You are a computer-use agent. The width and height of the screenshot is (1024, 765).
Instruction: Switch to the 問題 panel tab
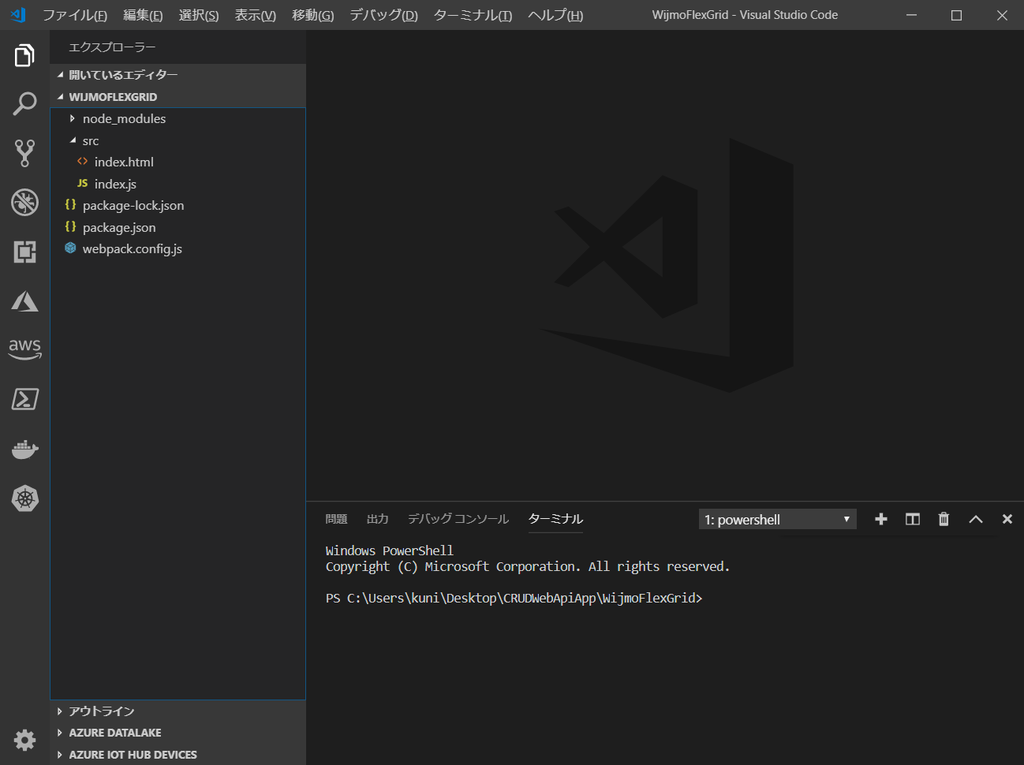point(336,519)
